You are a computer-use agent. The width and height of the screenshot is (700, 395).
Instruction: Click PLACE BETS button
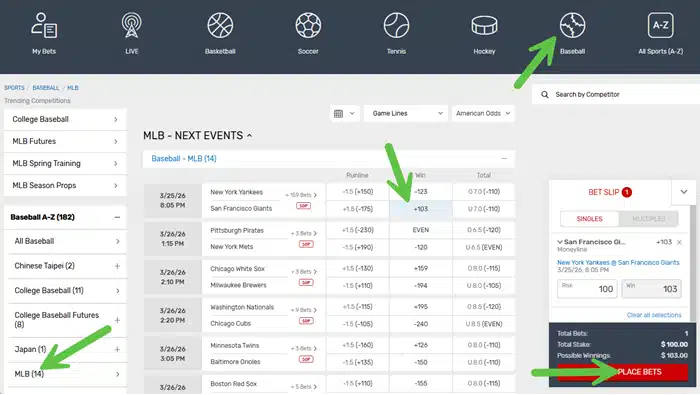pos(622,372)
